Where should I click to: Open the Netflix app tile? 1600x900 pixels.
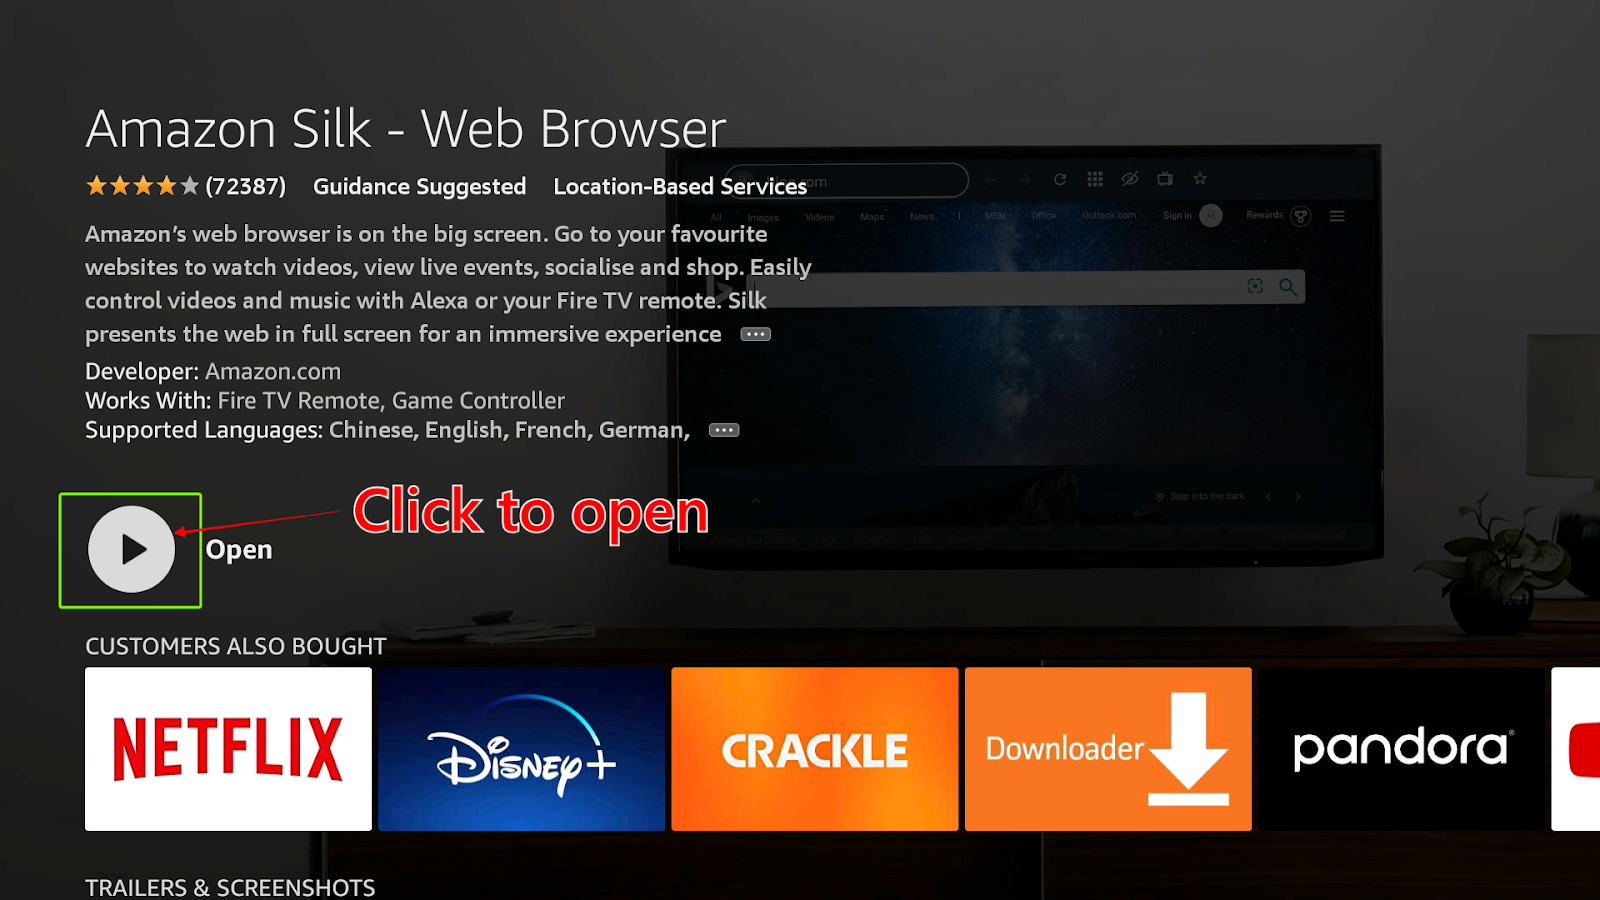pyautogui.click(x=228, y=749)
